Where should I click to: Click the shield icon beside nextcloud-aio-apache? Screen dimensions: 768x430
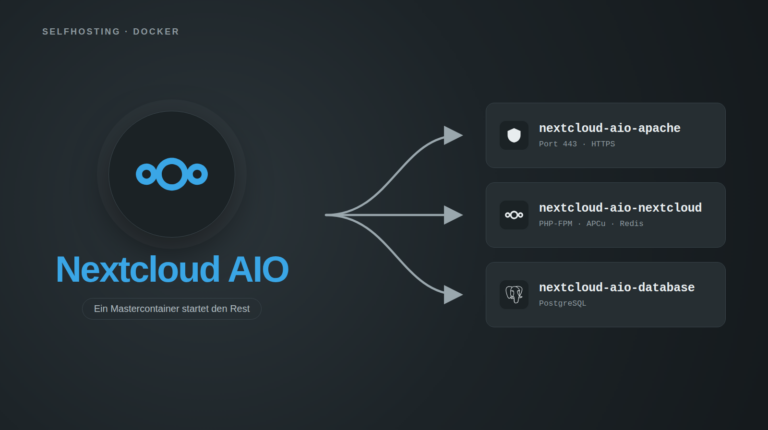tap(514, 135)
